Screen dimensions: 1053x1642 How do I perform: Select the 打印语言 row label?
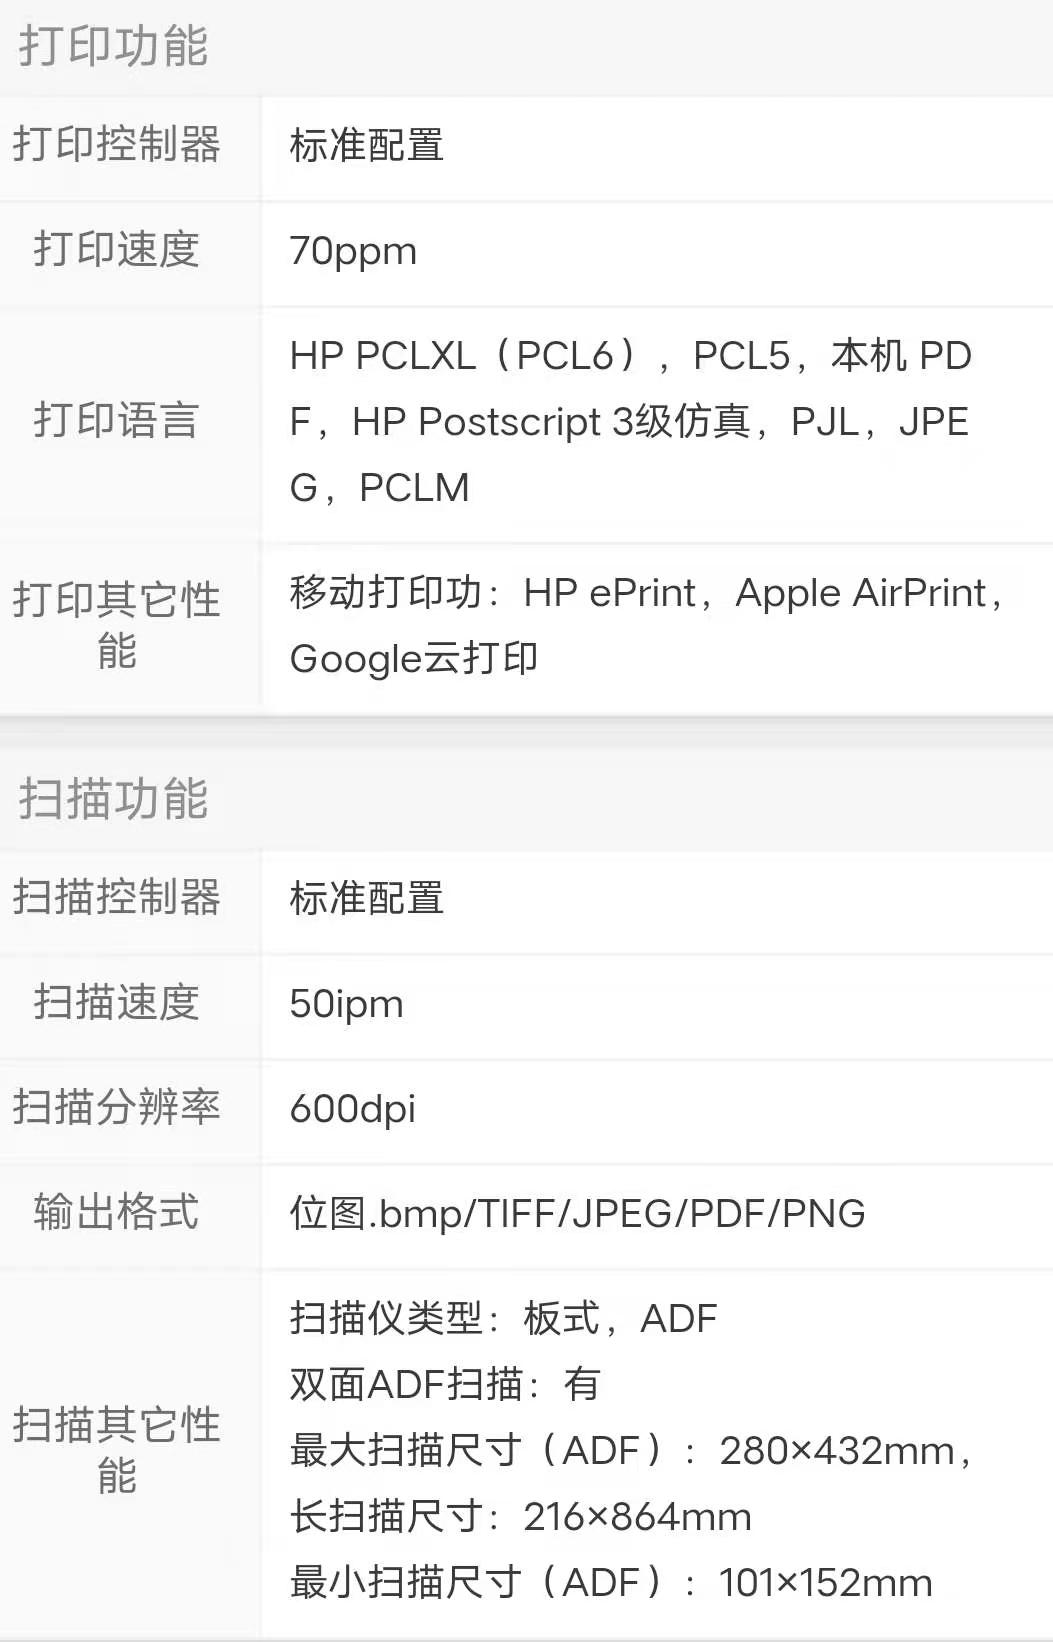117,420
